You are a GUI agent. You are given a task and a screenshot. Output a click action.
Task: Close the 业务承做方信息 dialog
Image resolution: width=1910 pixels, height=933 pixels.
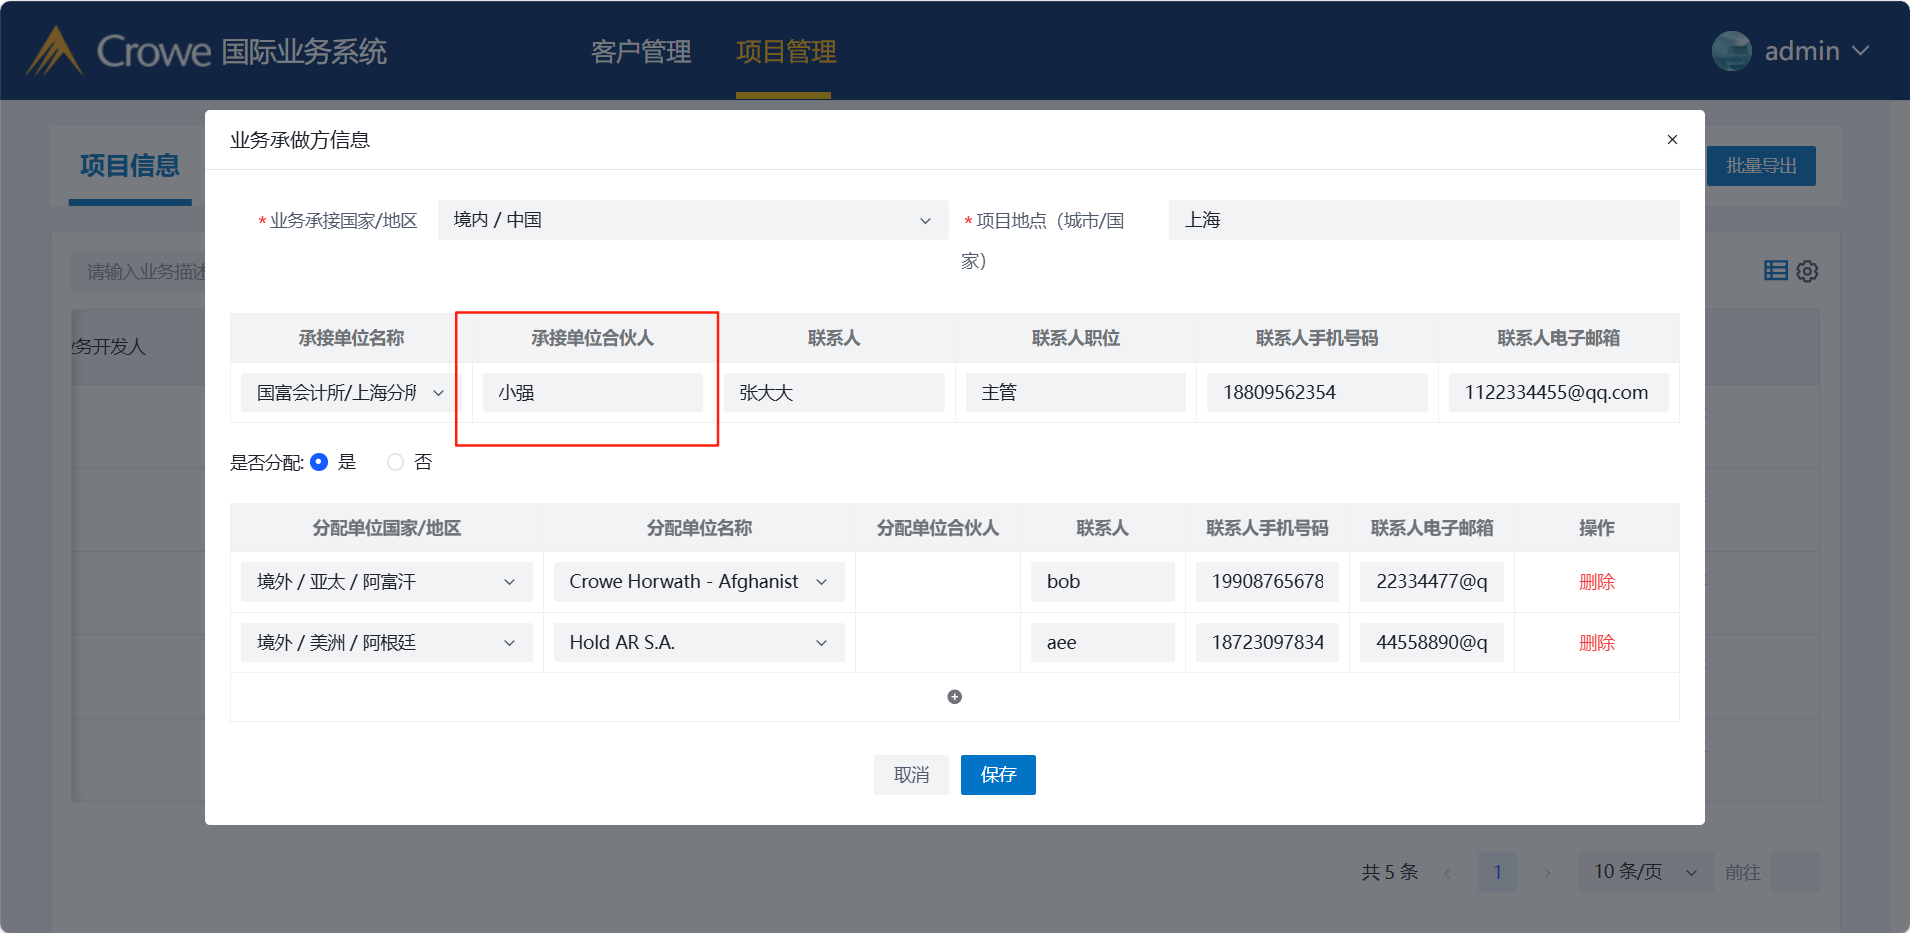[x=1672, y=140]
